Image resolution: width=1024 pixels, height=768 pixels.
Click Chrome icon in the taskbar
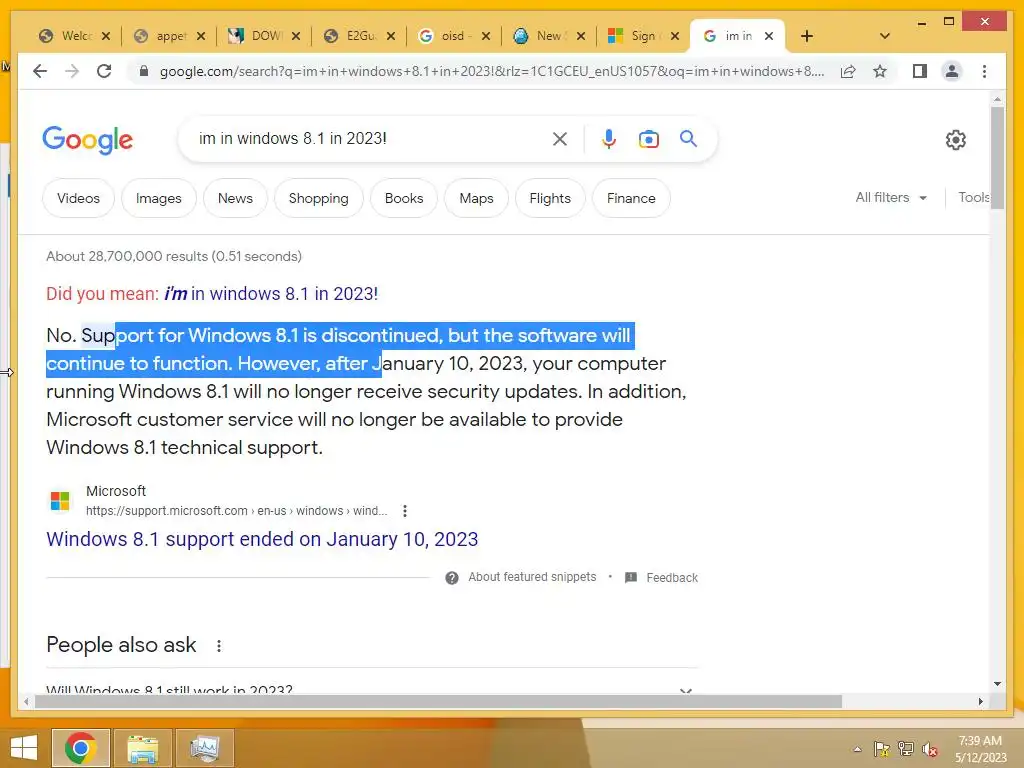pos(81,748)
